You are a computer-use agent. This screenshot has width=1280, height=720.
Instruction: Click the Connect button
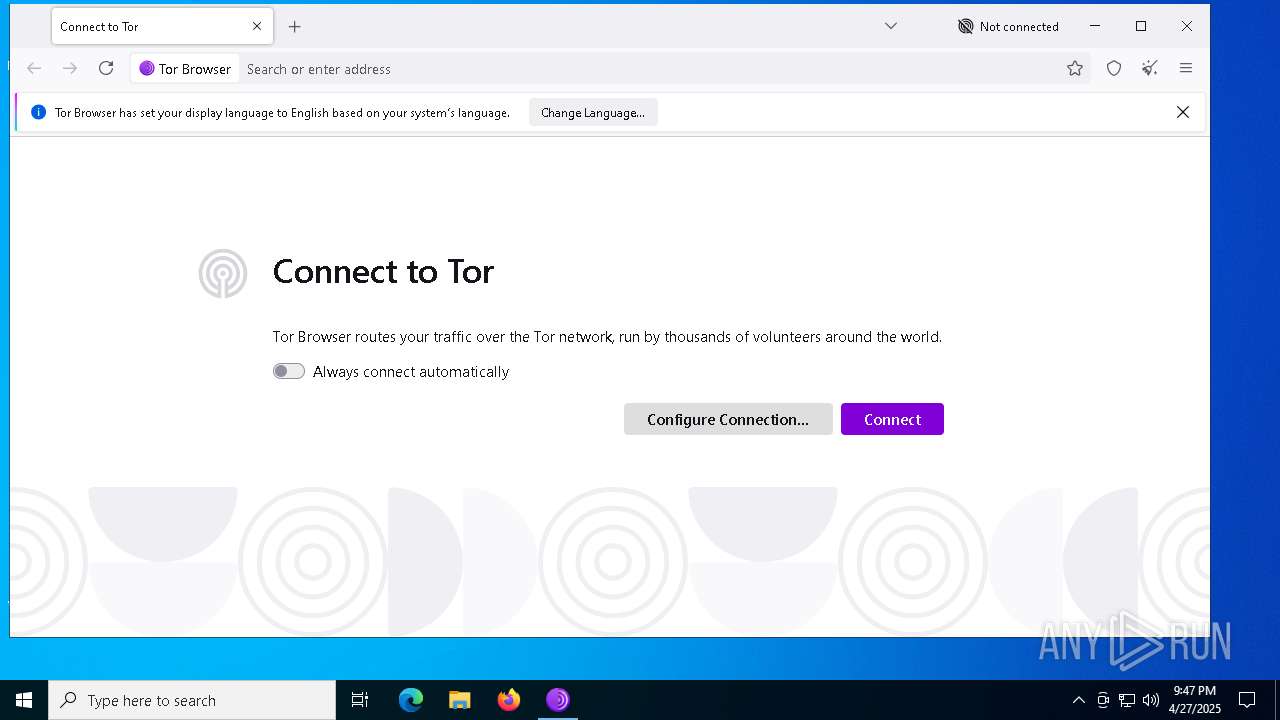click(x=892, y=419)
